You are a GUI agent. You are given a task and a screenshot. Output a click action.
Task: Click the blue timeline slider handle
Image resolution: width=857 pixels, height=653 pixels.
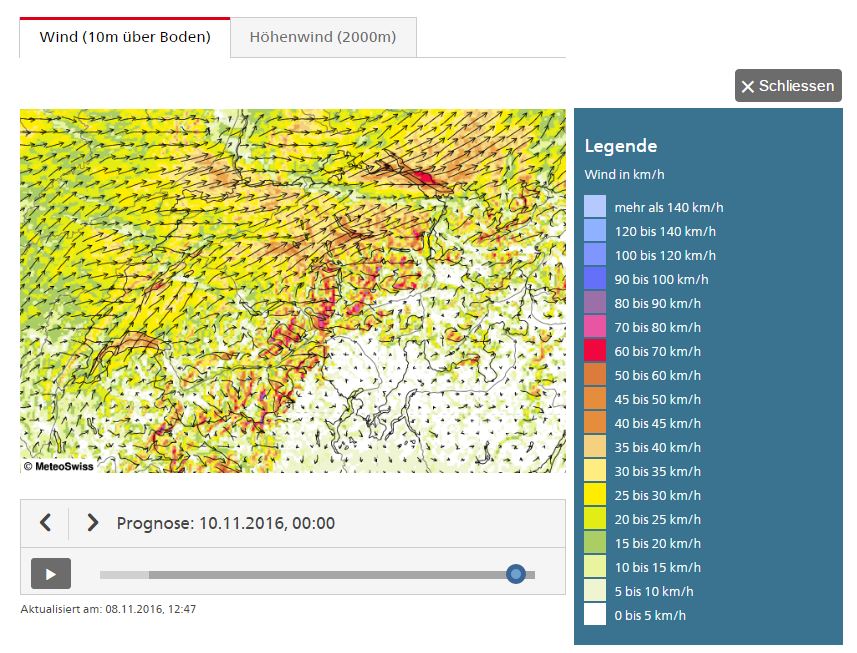pos(516,574)
